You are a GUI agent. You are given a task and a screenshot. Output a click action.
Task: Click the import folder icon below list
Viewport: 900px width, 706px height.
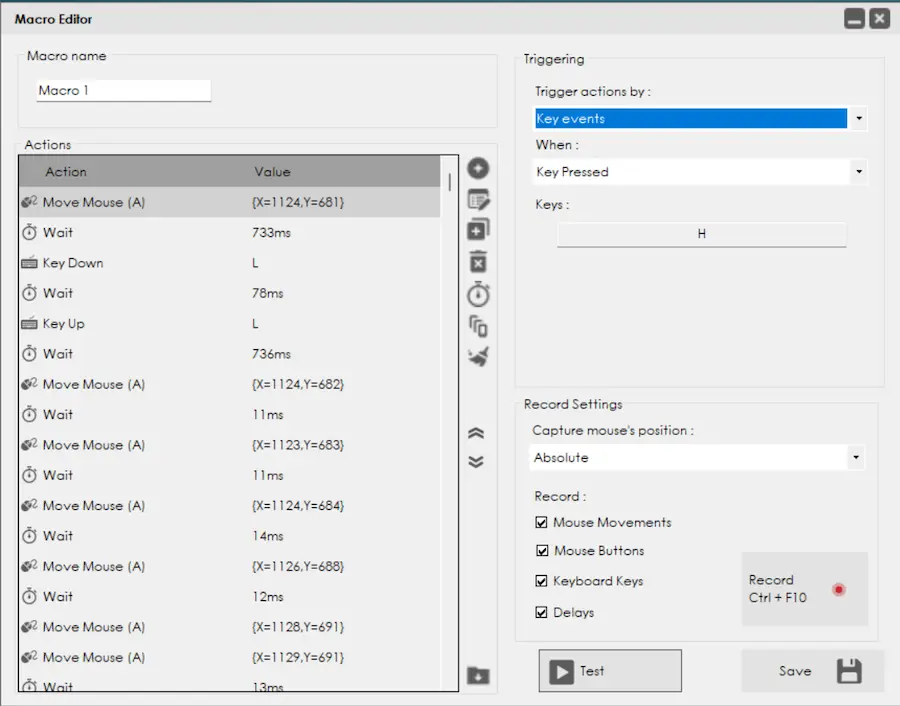[478, 676]
